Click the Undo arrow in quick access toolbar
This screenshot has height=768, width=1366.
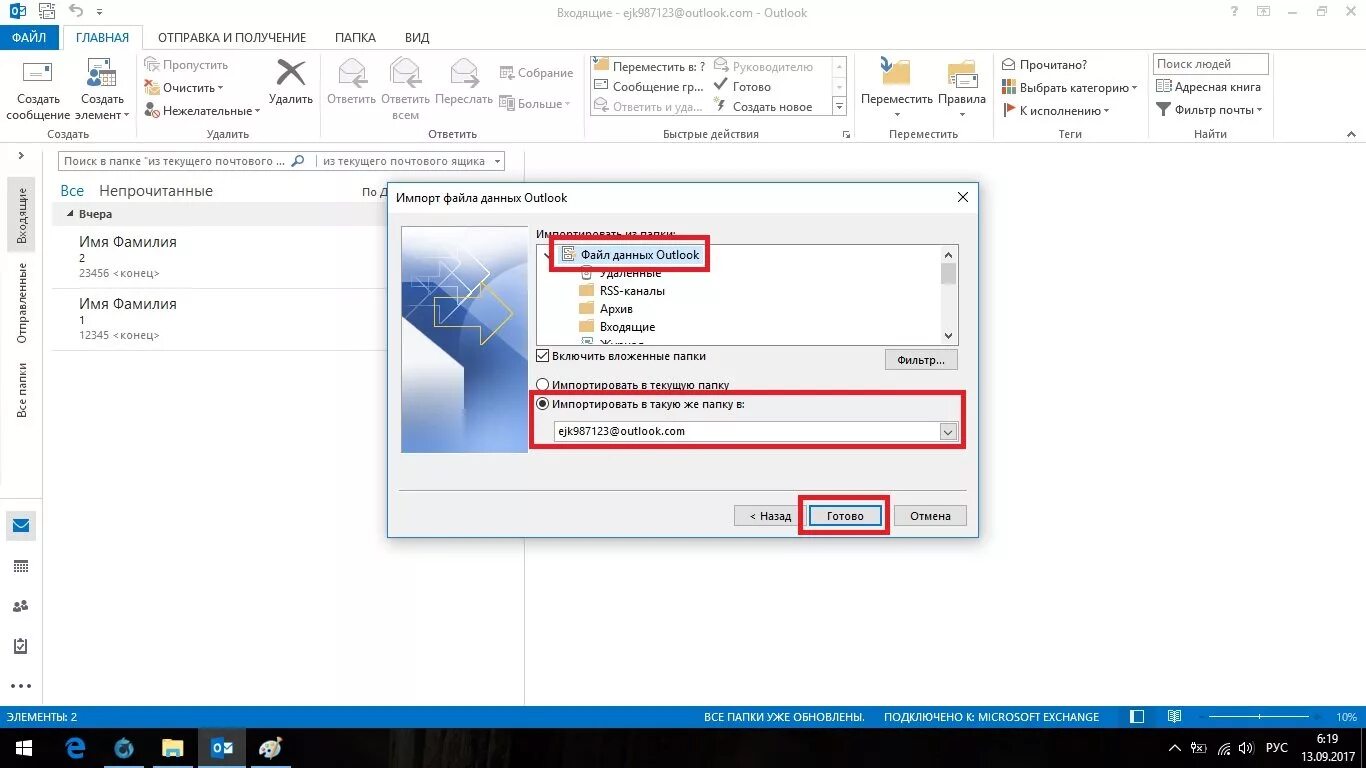pos(75,11)
